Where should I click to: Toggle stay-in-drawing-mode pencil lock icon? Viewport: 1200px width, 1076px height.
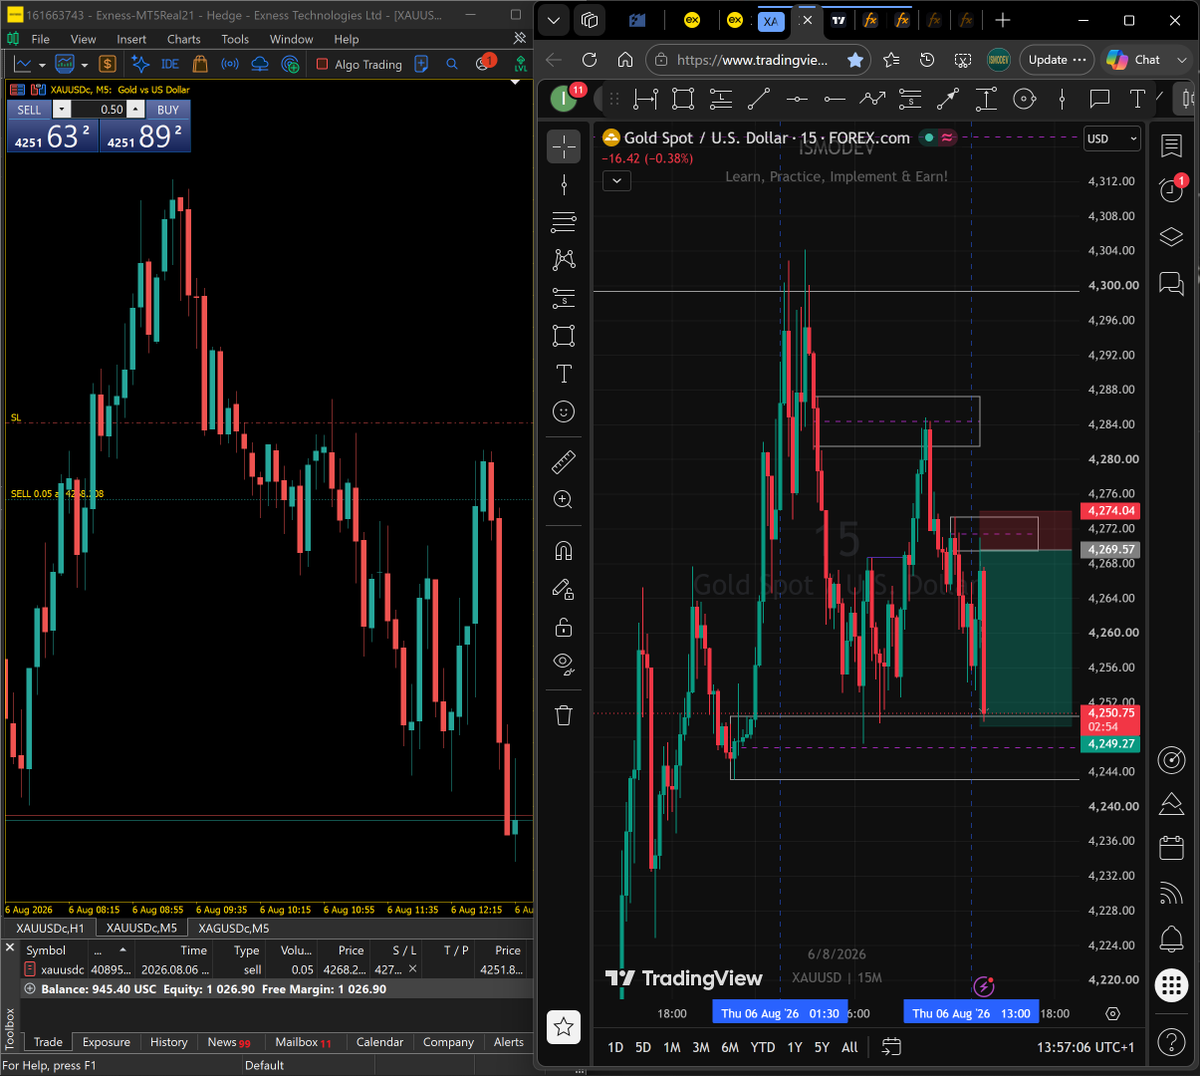(x=564, y=589)
